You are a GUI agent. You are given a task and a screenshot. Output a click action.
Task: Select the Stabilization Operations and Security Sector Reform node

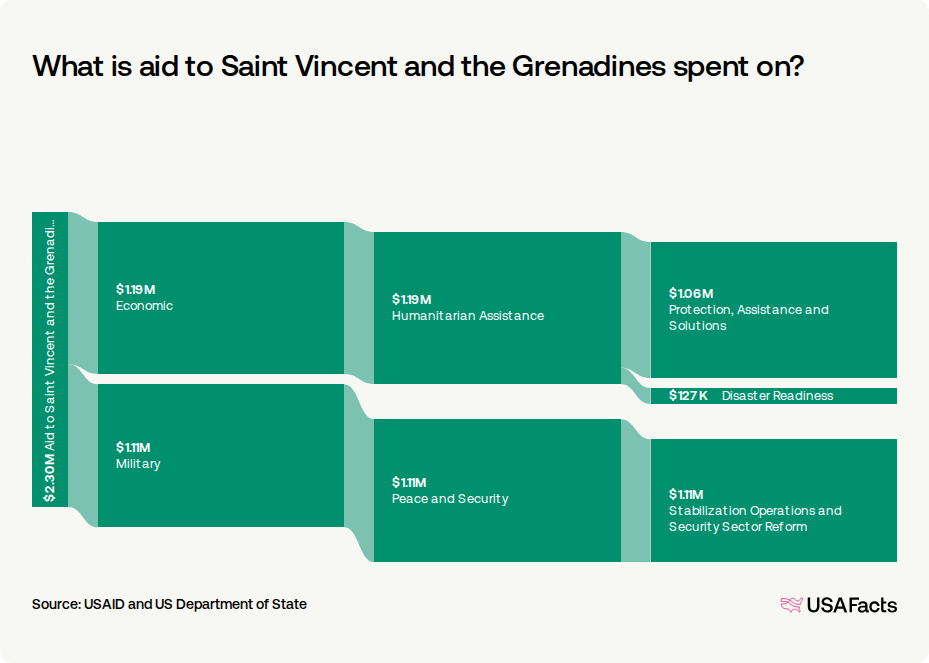[x=775, y=500]
